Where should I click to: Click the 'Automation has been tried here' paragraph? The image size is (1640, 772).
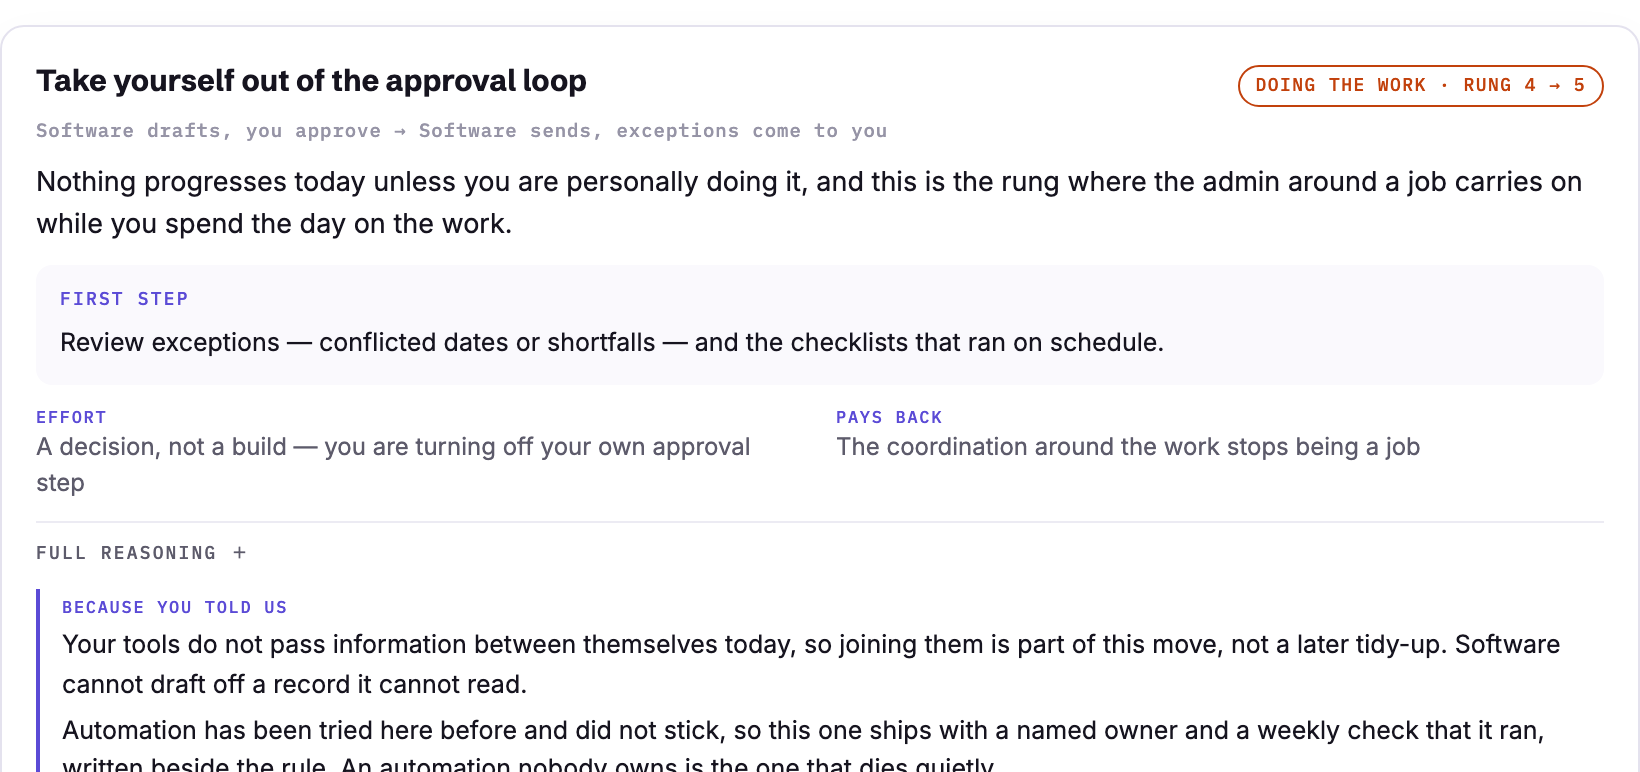point(803,745)
